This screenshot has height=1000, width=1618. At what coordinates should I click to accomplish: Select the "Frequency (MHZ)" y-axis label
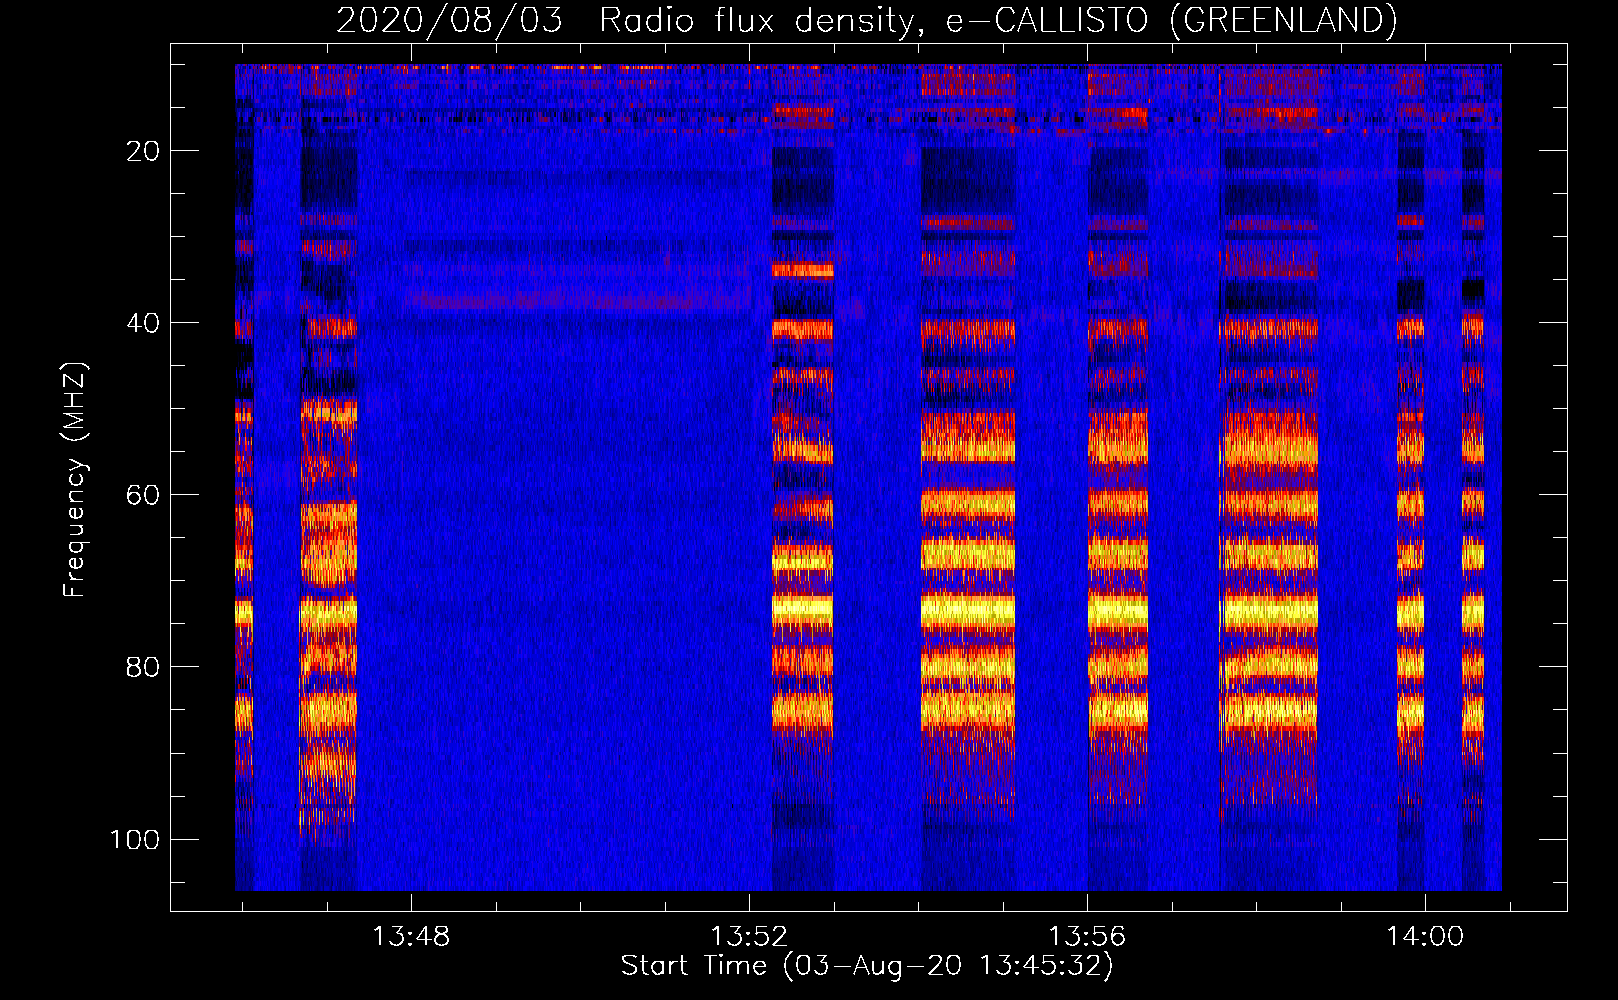pyautogui.click(x=75, y=479)
